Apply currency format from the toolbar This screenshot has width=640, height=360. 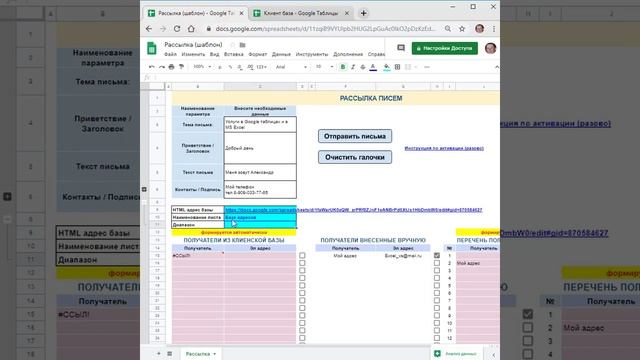tap(220, 67)
